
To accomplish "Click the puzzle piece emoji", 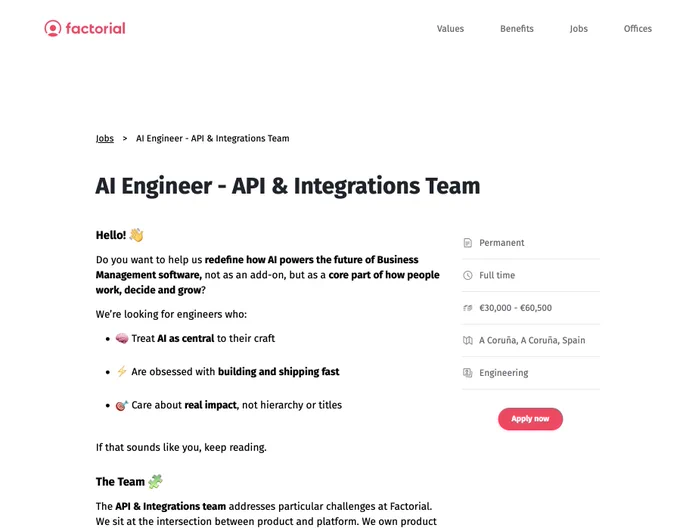I will [155, 482].
